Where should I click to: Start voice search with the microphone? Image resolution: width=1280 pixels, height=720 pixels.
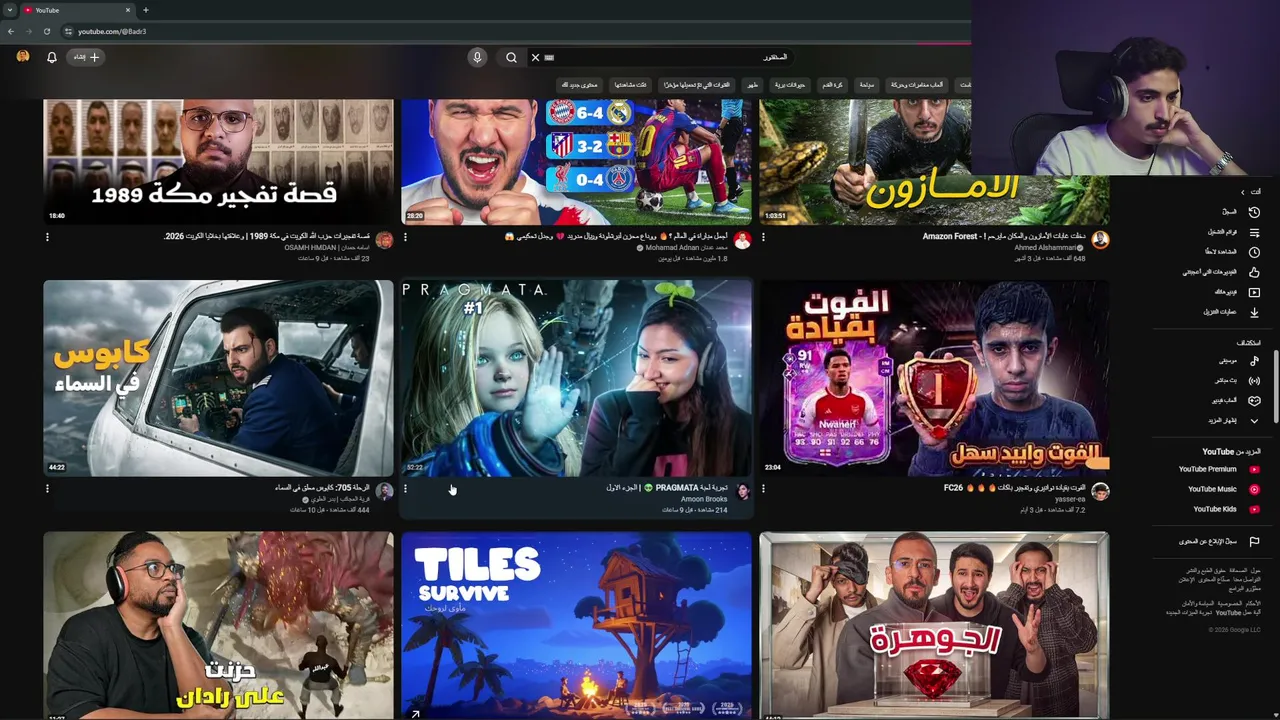point(477,57)
